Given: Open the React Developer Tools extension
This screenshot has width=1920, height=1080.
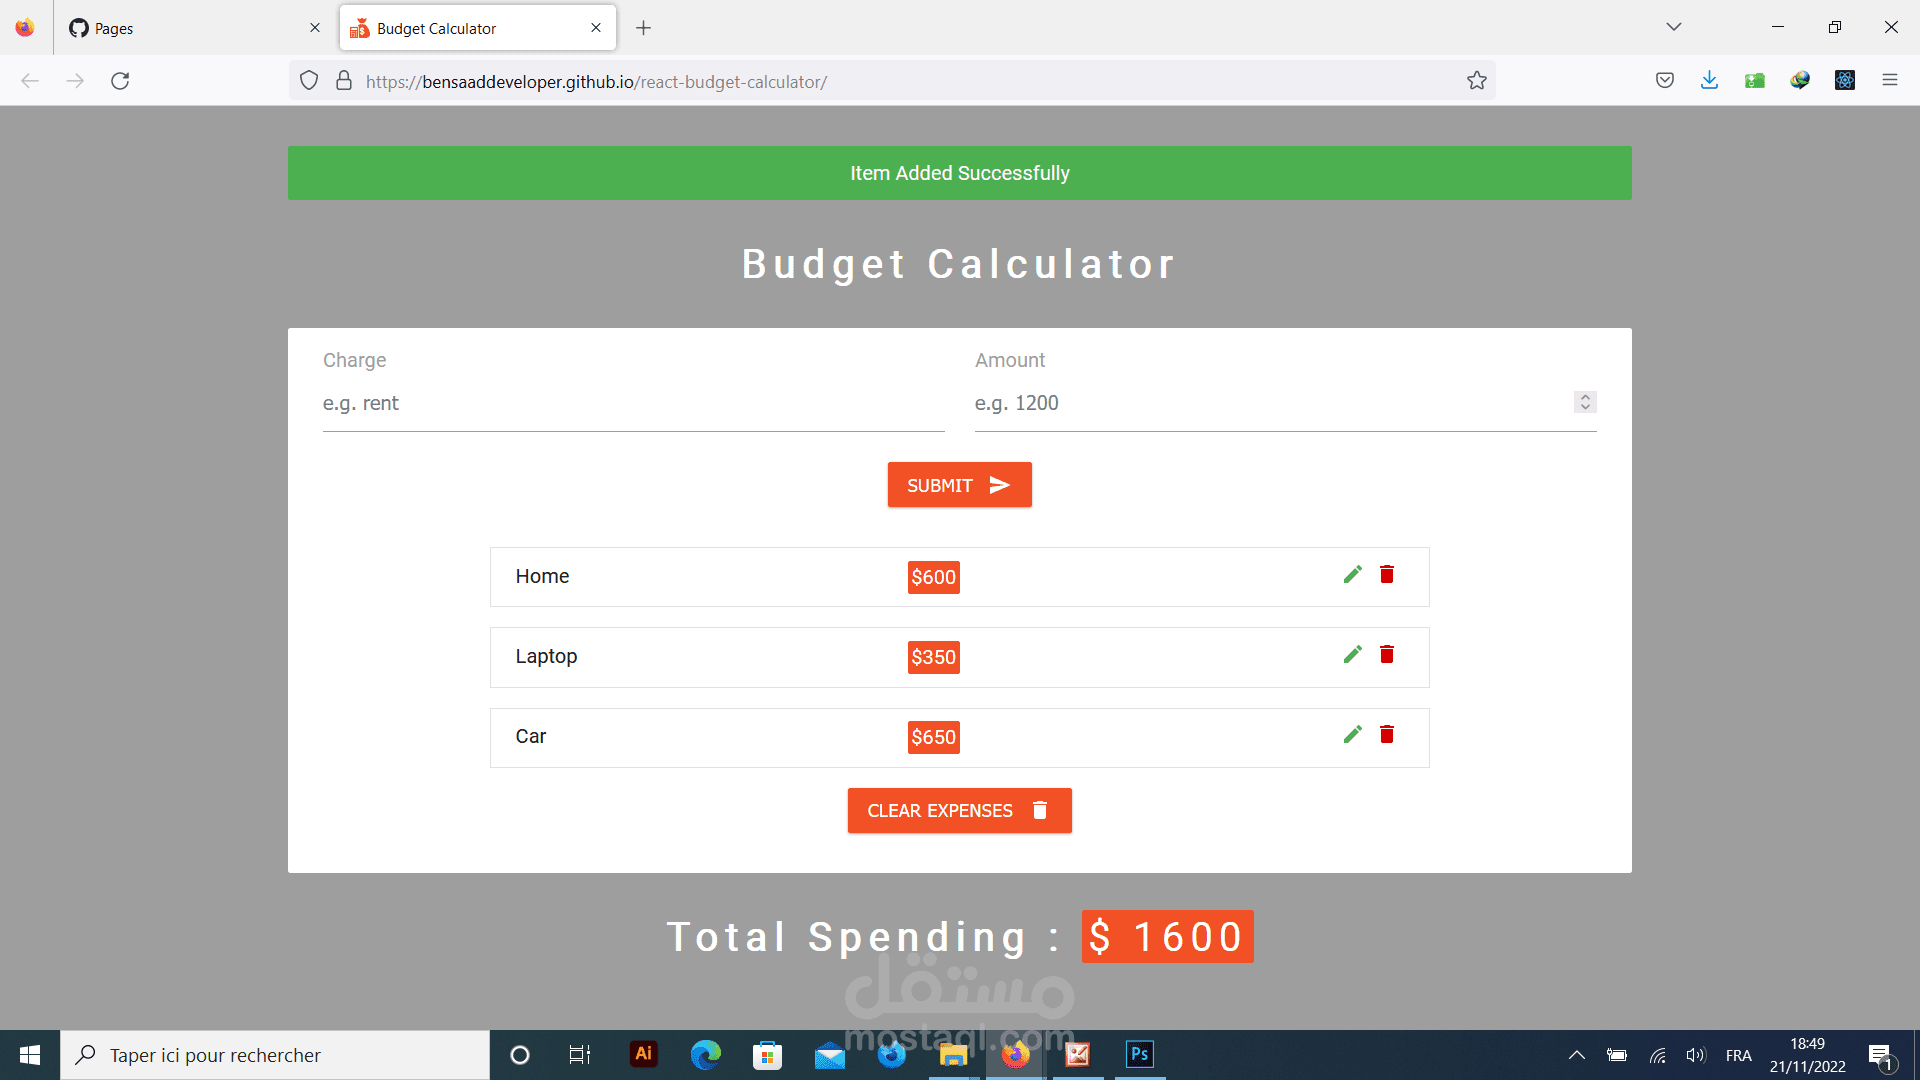Looking at the screenshot, I should coord(1844,81).
